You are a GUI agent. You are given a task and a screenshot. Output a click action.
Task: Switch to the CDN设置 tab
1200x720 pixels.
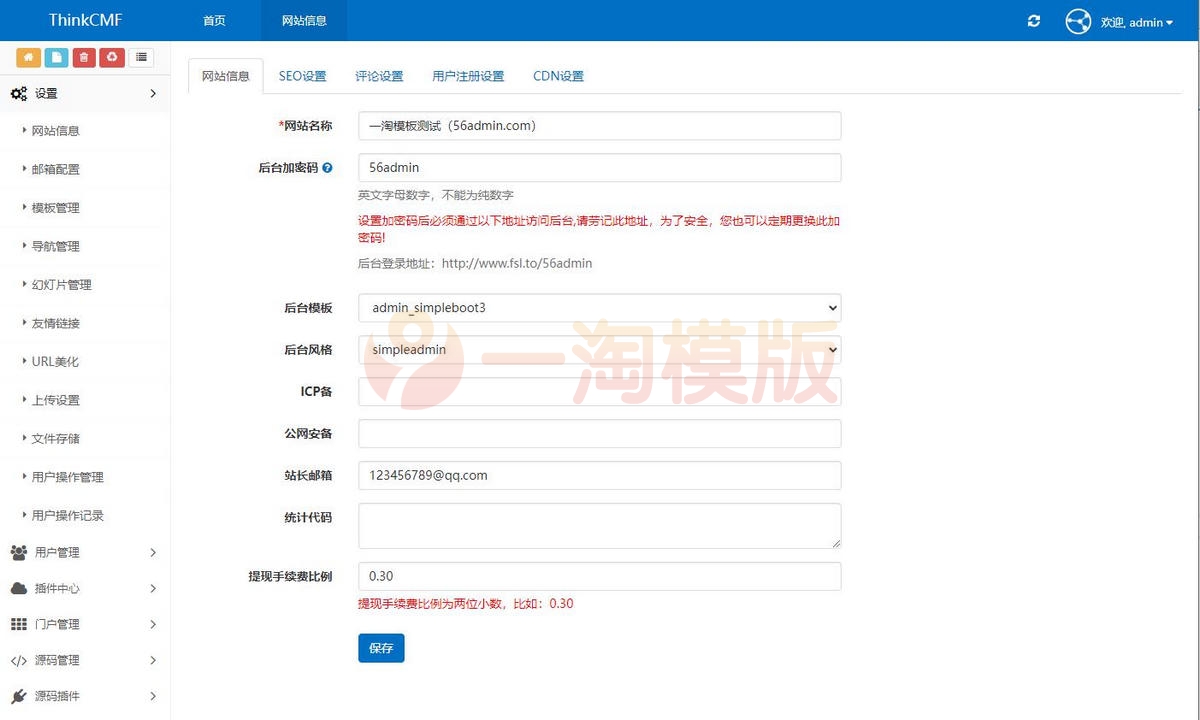[x=558, y=75]
